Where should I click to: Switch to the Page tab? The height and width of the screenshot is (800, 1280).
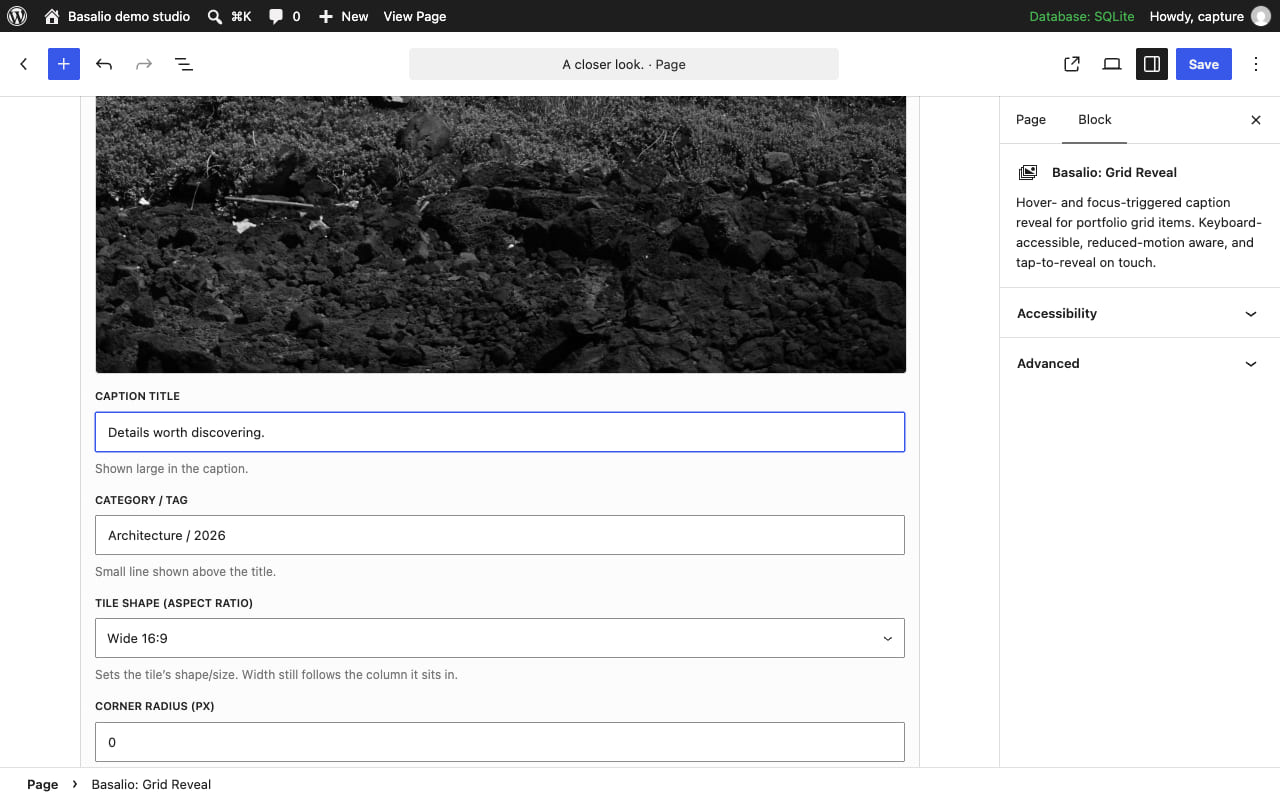tap(1031, 120)
